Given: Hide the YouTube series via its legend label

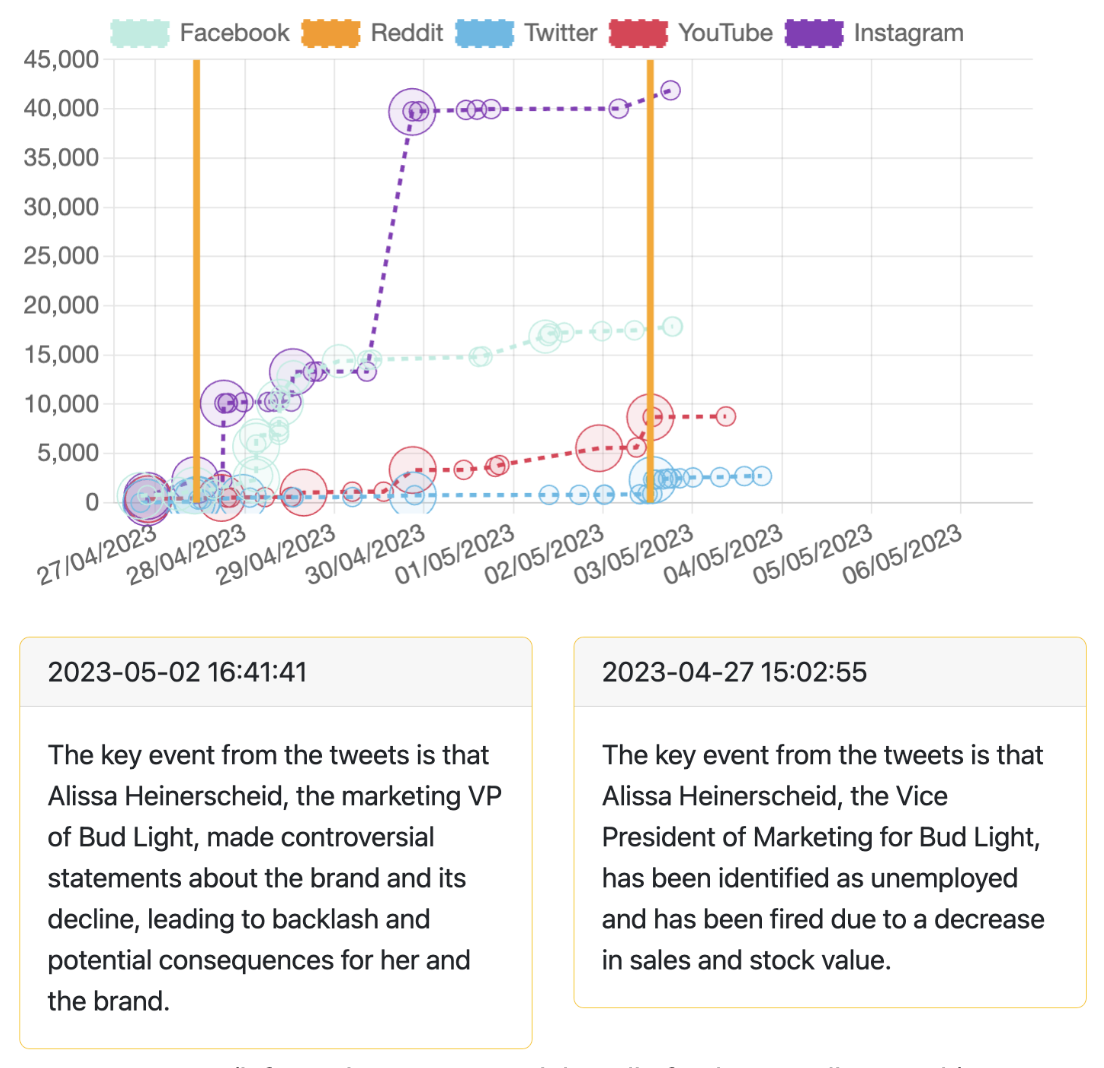Looking at the screenshot, I should [725, 33].
